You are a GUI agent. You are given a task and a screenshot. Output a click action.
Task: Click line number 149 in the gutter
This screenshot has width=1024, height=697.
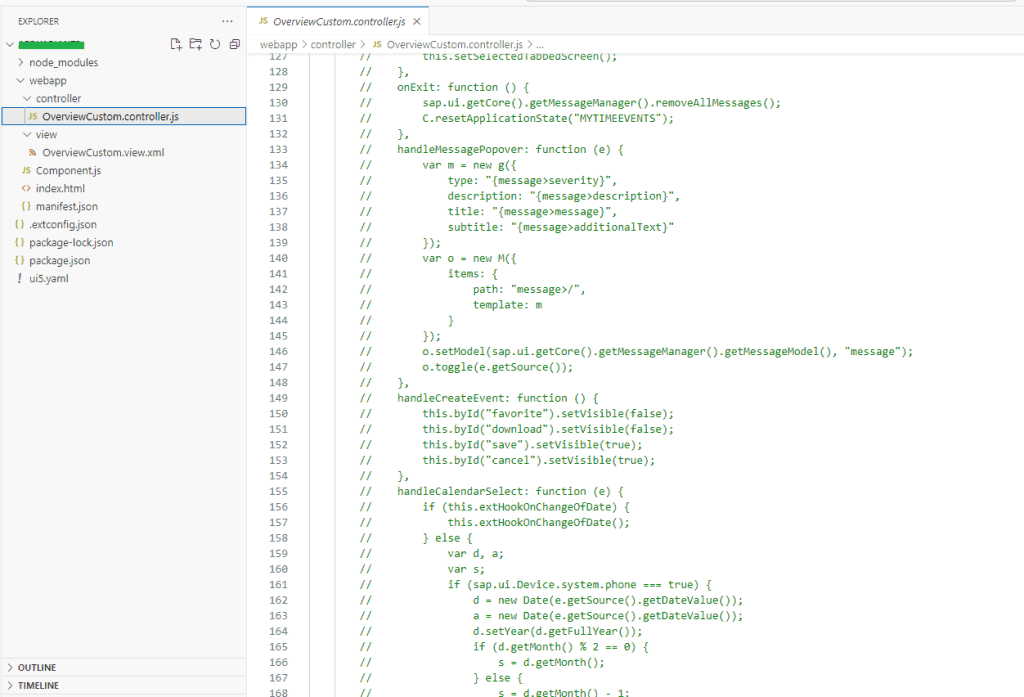[x=278, y=398]
